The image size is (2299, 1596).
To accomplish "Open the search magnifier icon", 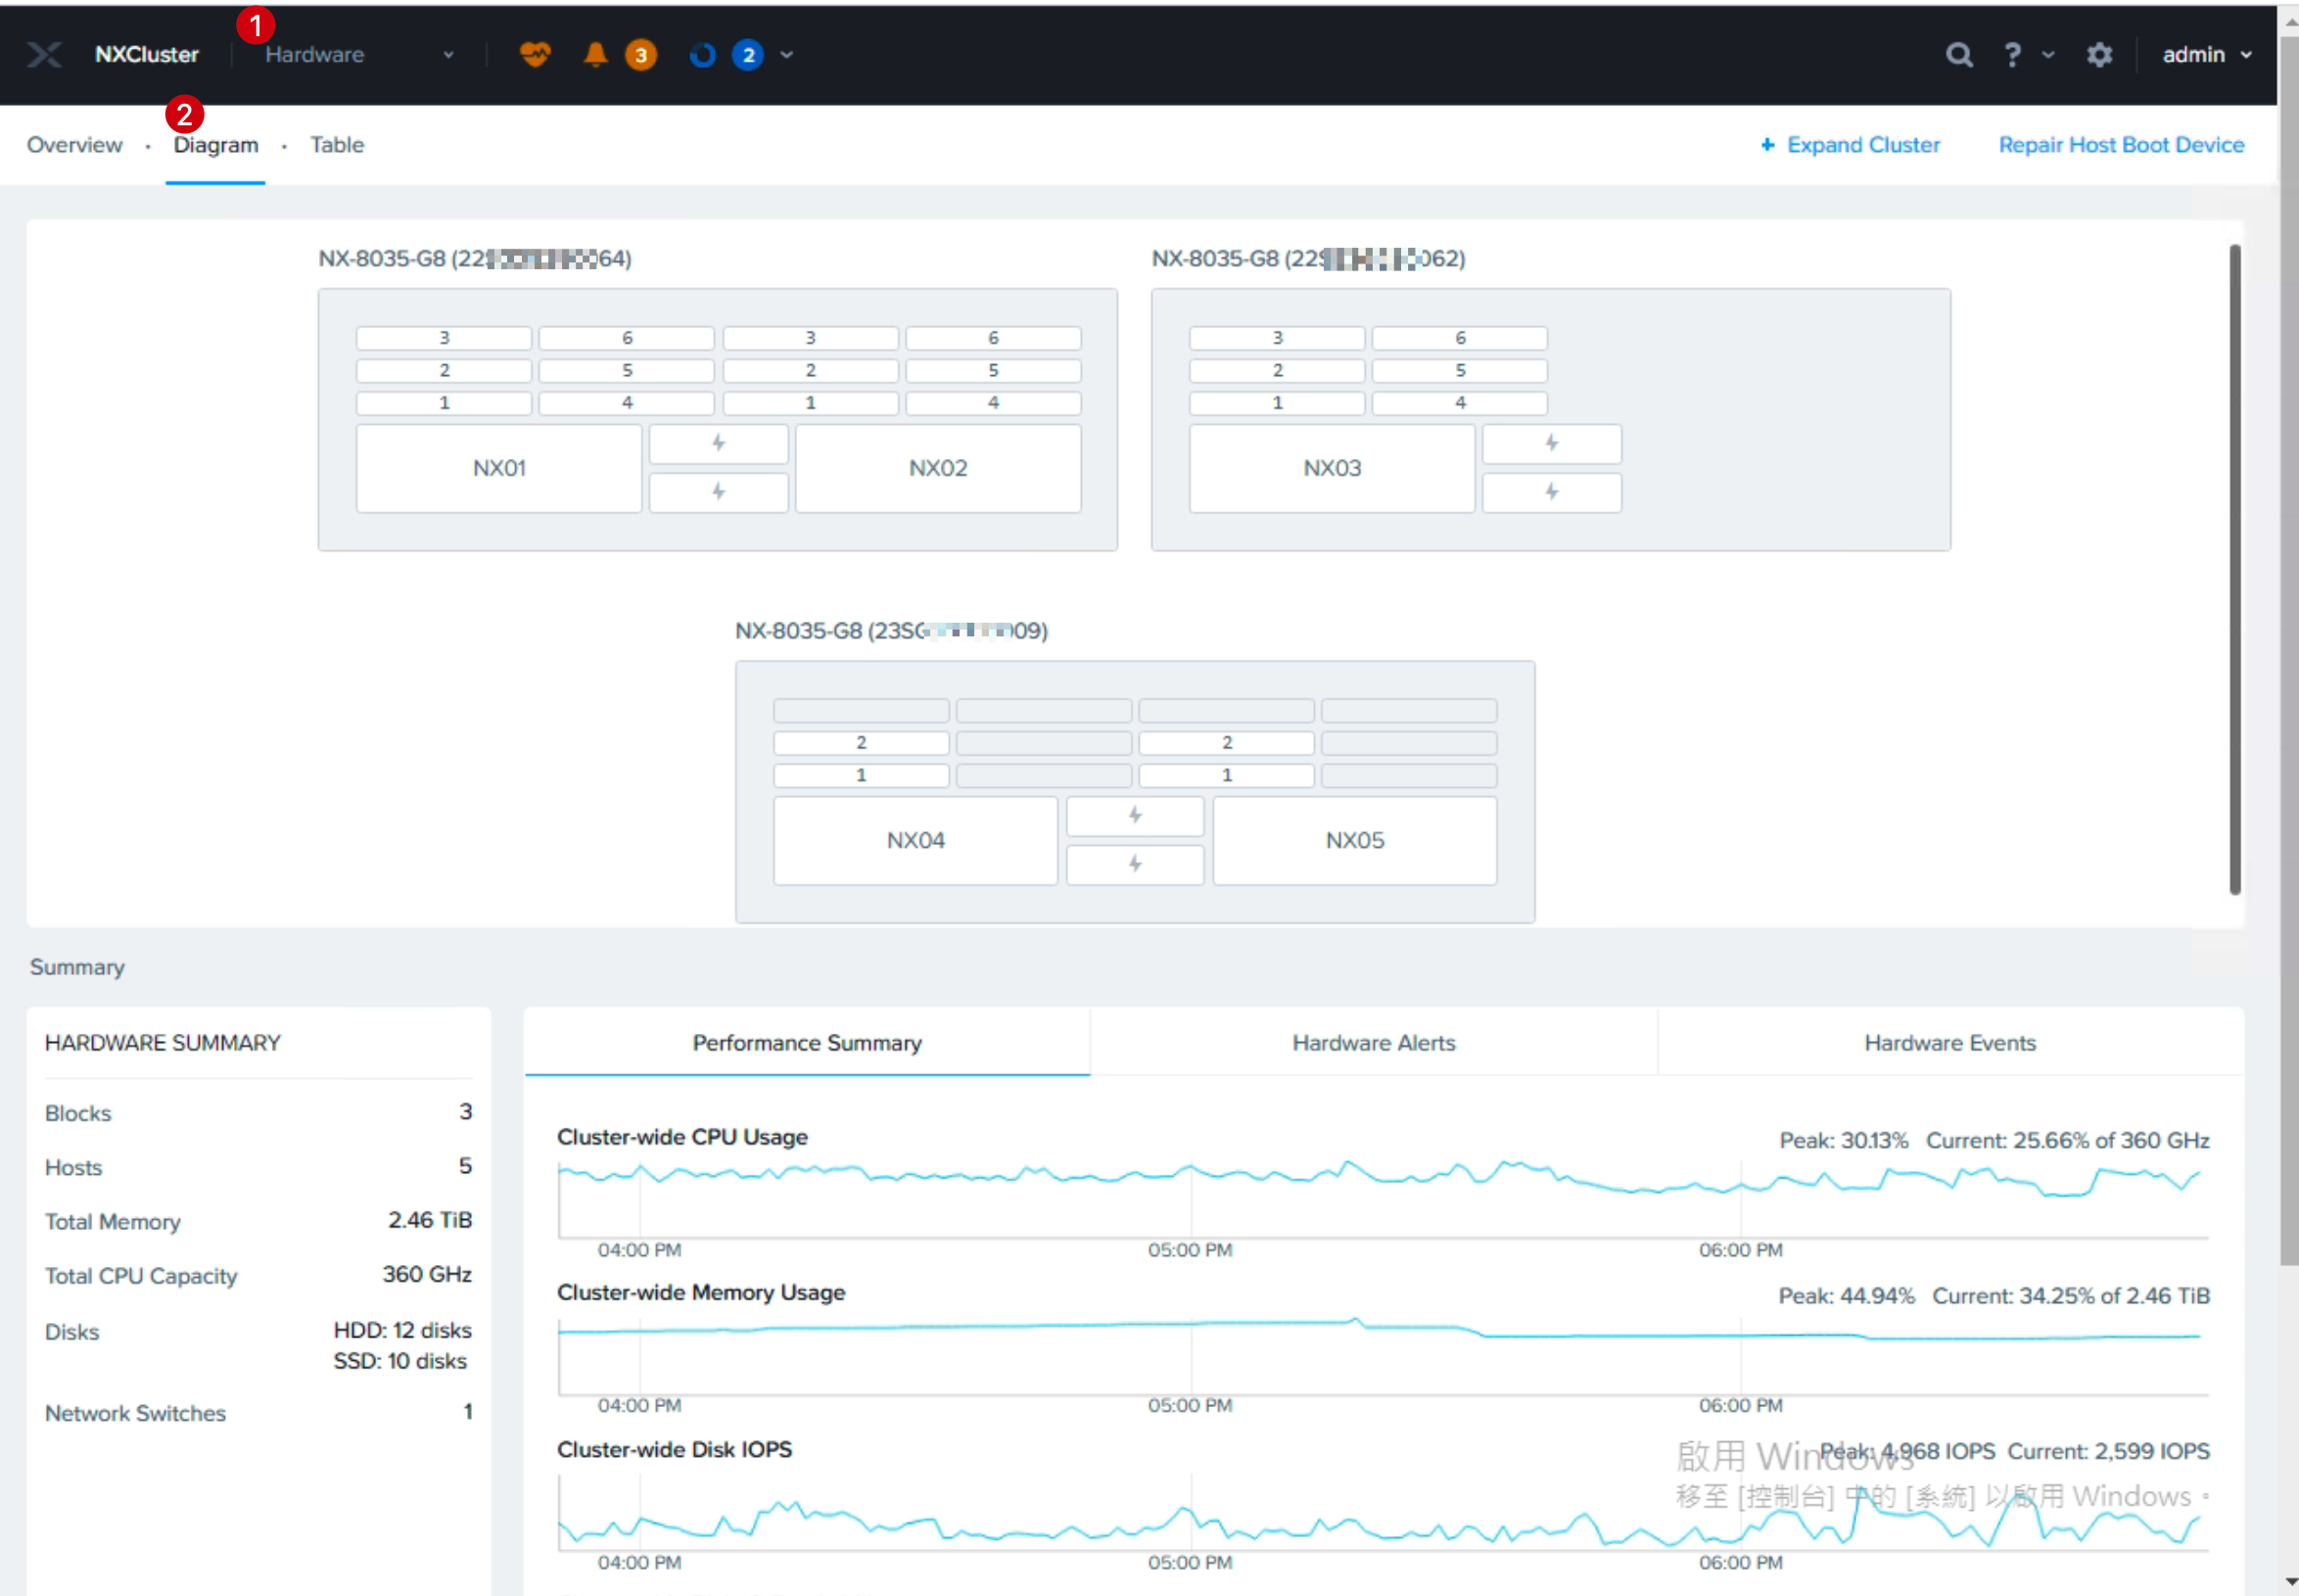I will click(1959, 54).
